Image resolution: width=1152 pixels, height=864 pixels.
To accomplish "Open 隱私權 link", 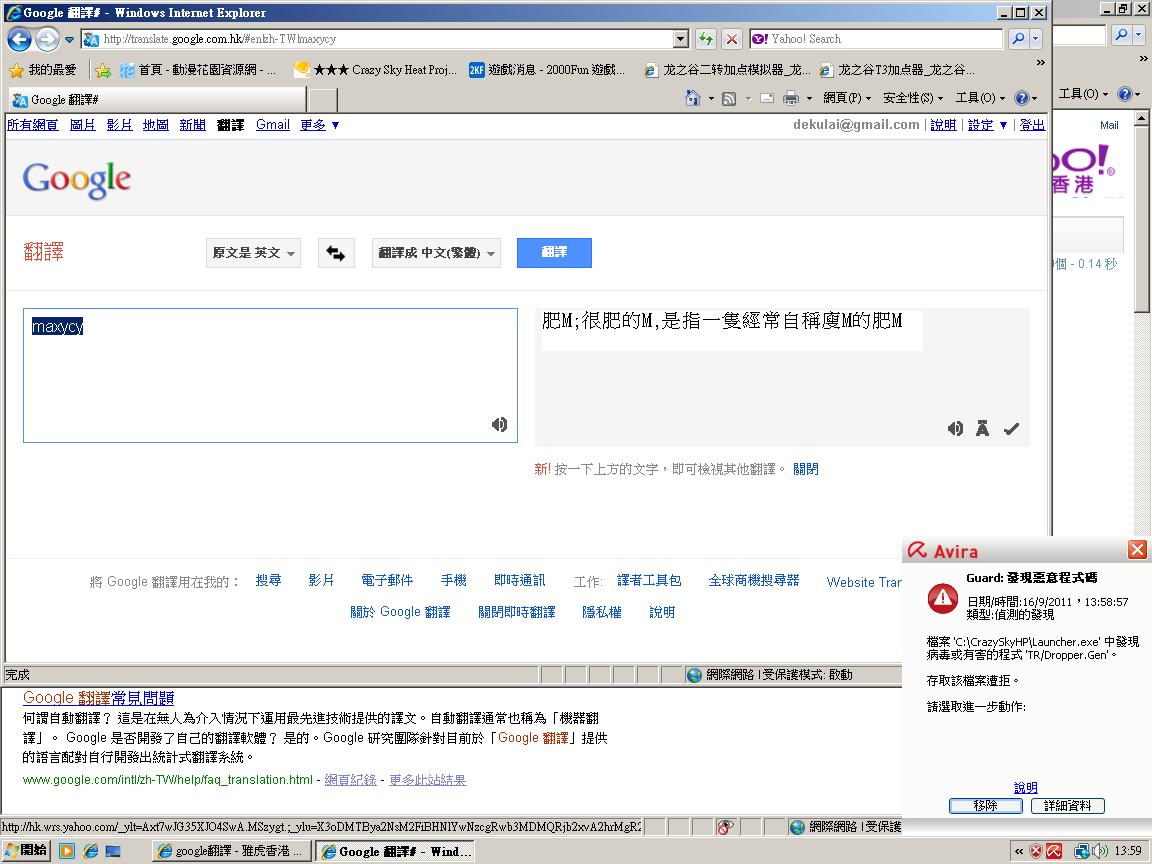I will (602, 612).
